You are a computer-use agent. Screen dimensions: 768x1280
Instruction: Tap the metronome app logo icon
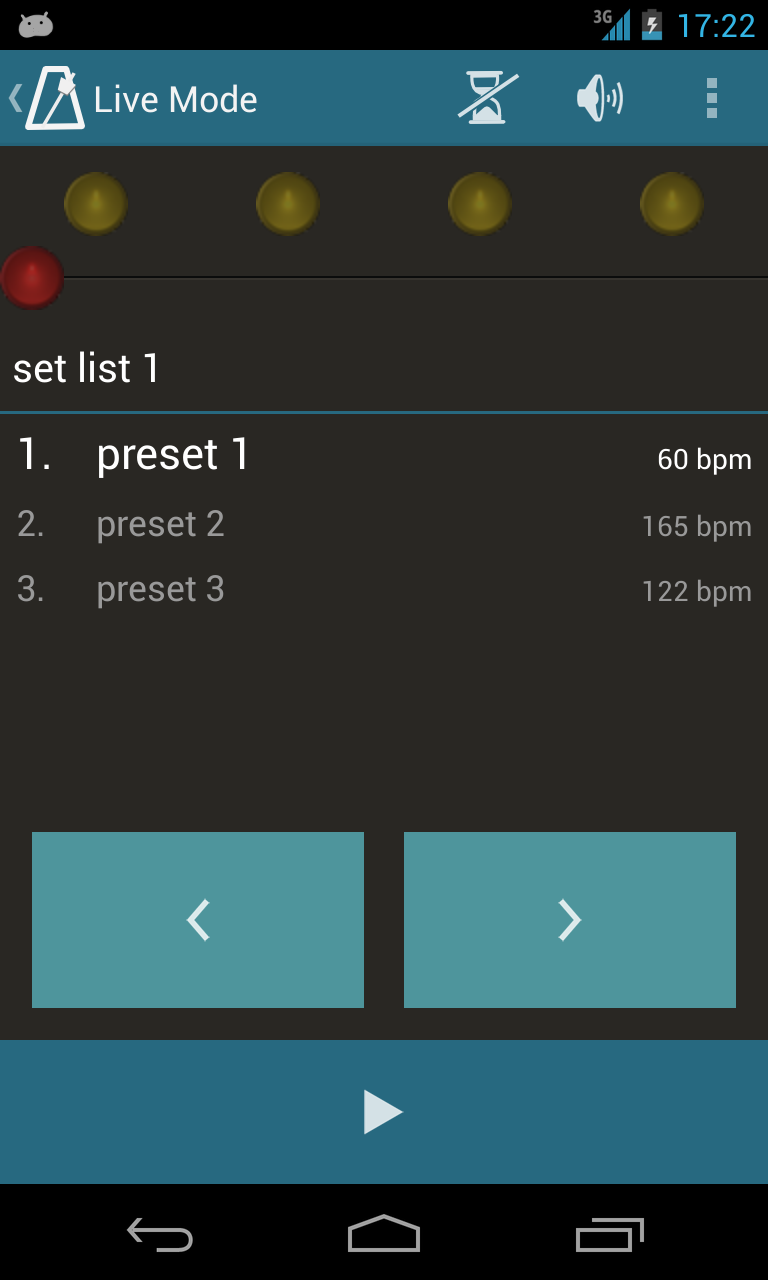click(55, 98)
